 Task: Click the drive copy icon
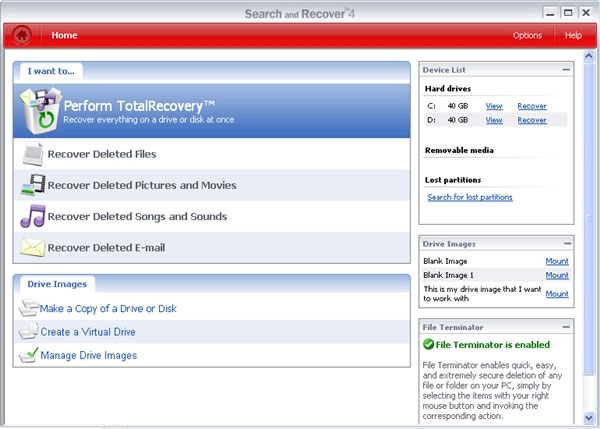point(29,308)
